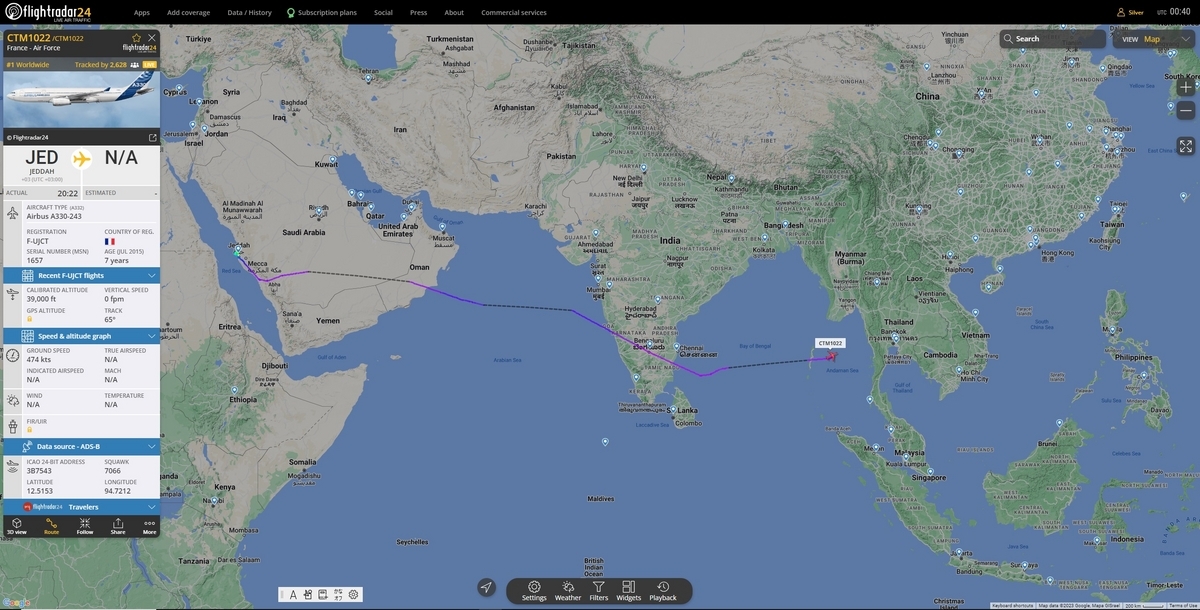Viewport: 1200px width, 610px height.
Task: Collapse the Speed & altitude graph section
Action: [81, 336]
